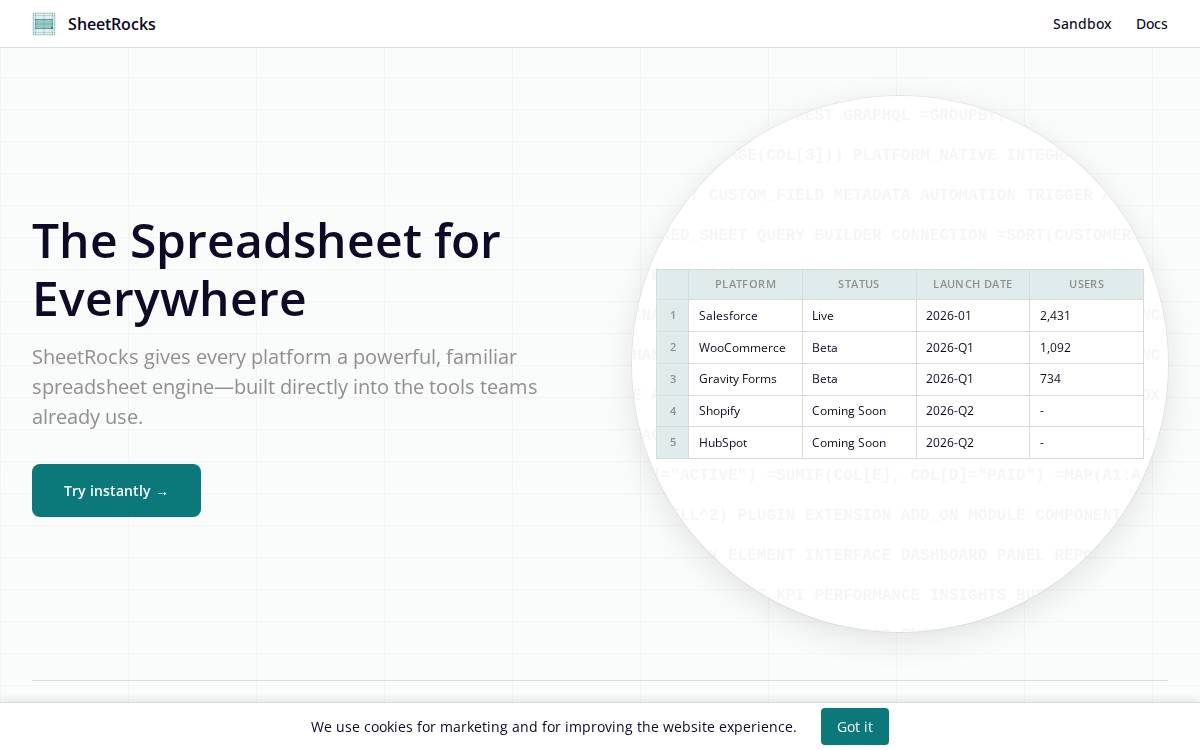The image size is (1200, 750).
Task: Select the PLATFORM column header
Action: coord(745,284)
